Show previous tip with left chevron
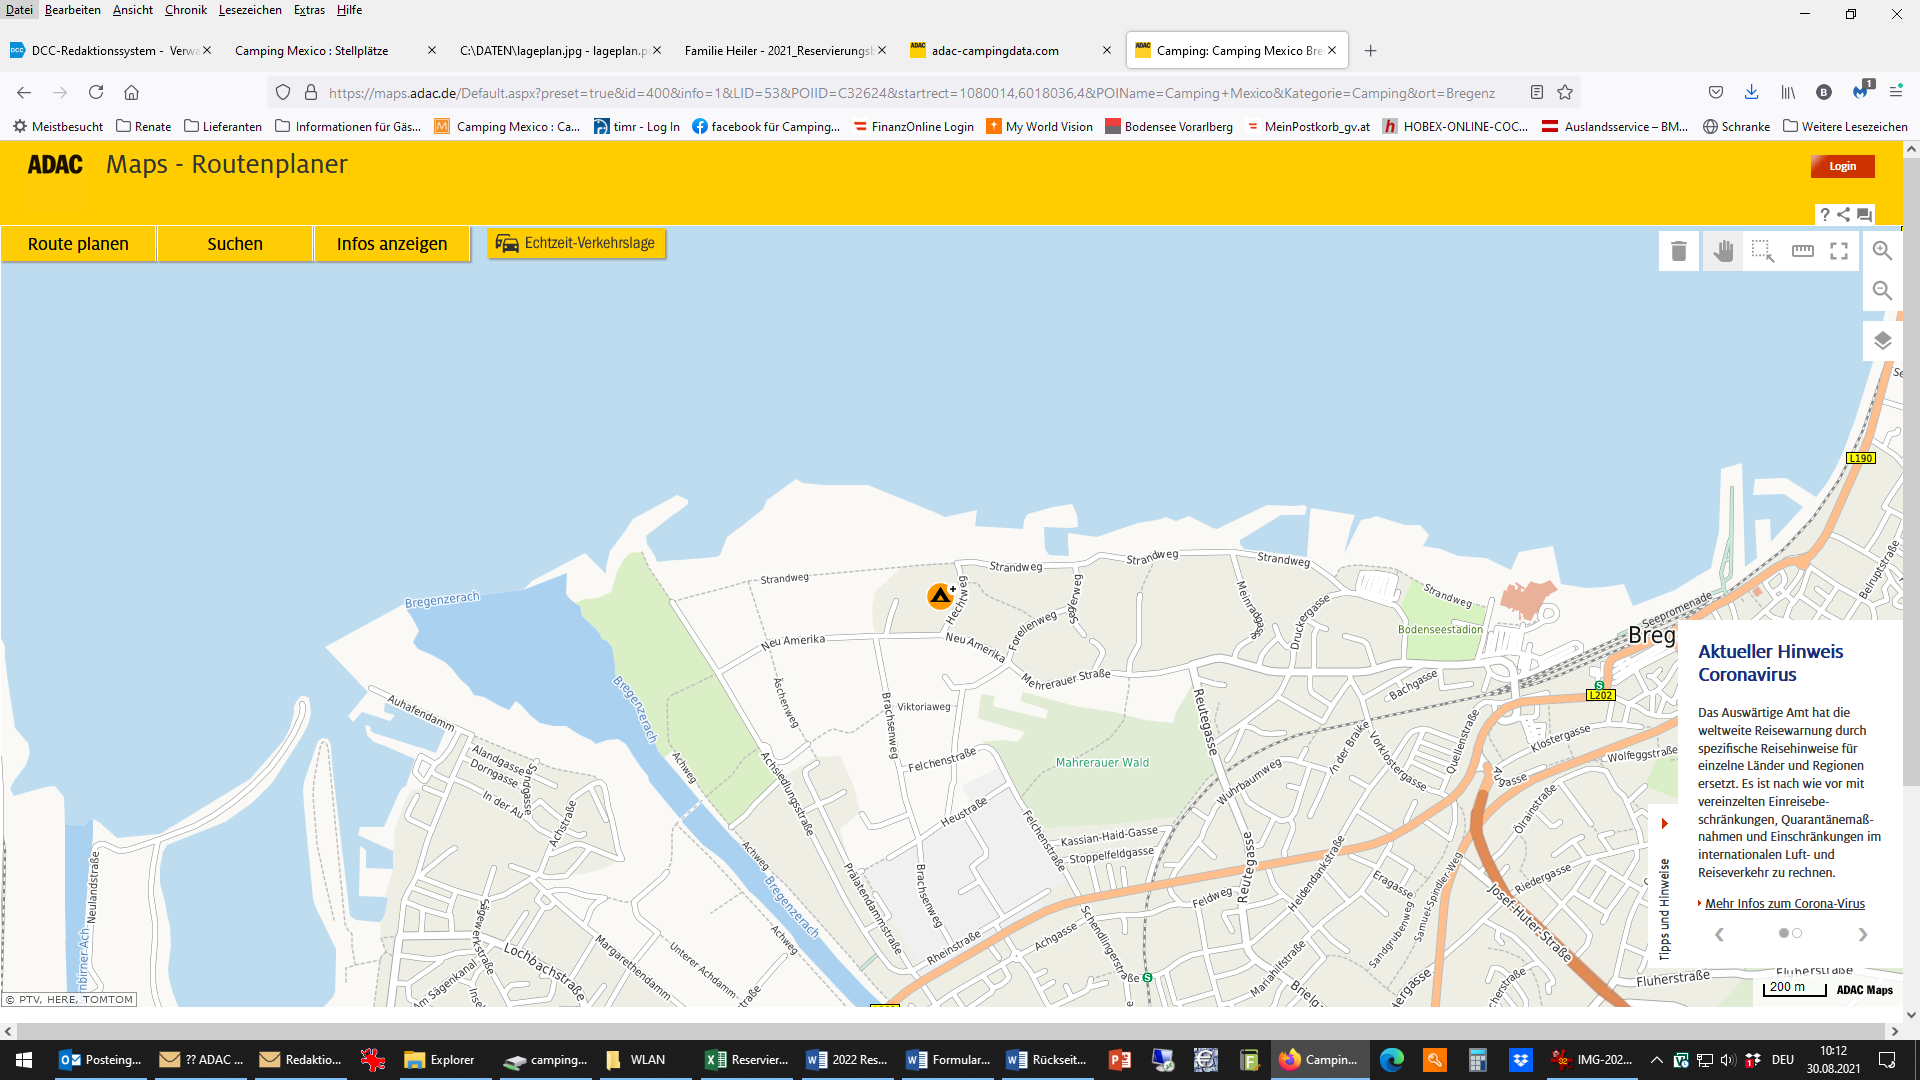The height and width of the screenshot is (1080, 1920). pyautogui.click(x=1719, y=934)
